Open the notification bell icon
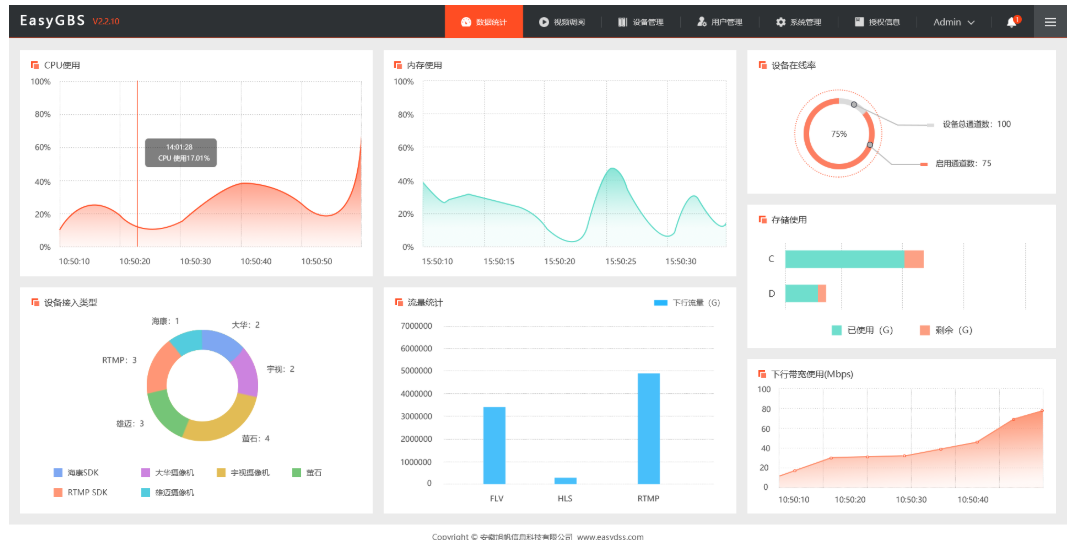 [1012, 22]
